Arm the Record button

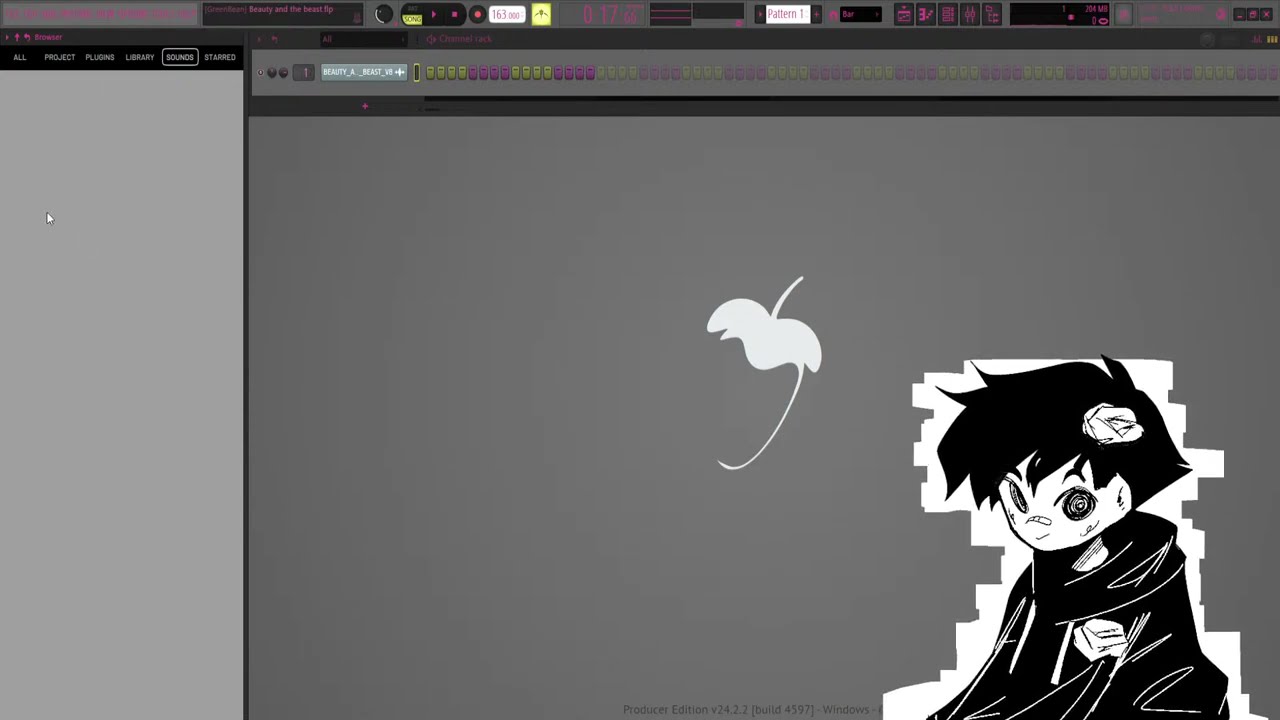[477, 14]
